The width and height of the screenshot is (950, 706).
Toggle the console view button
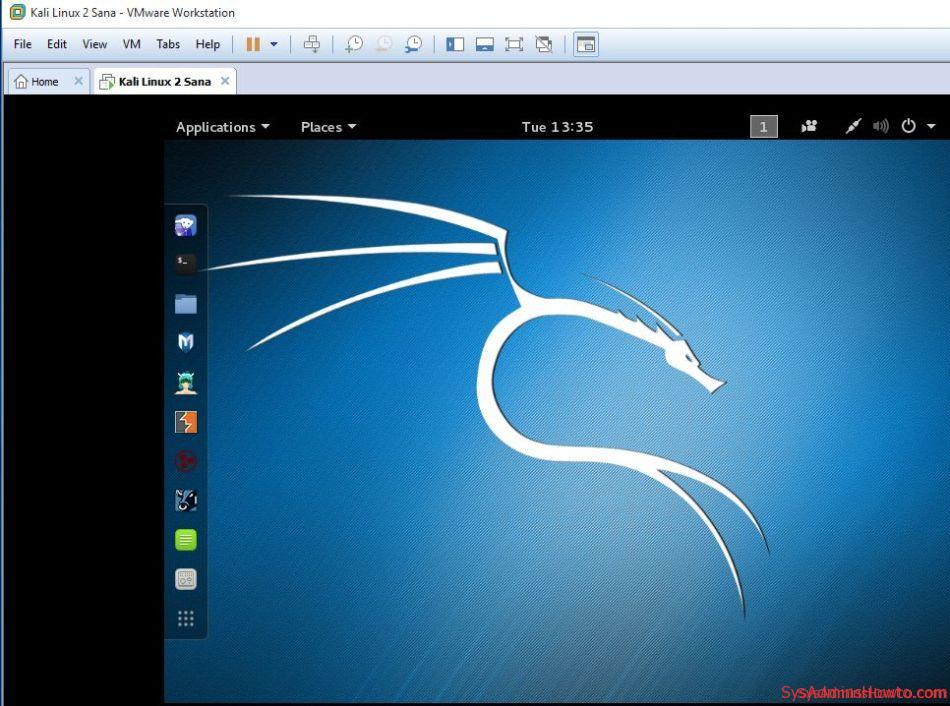pos(586,44)
